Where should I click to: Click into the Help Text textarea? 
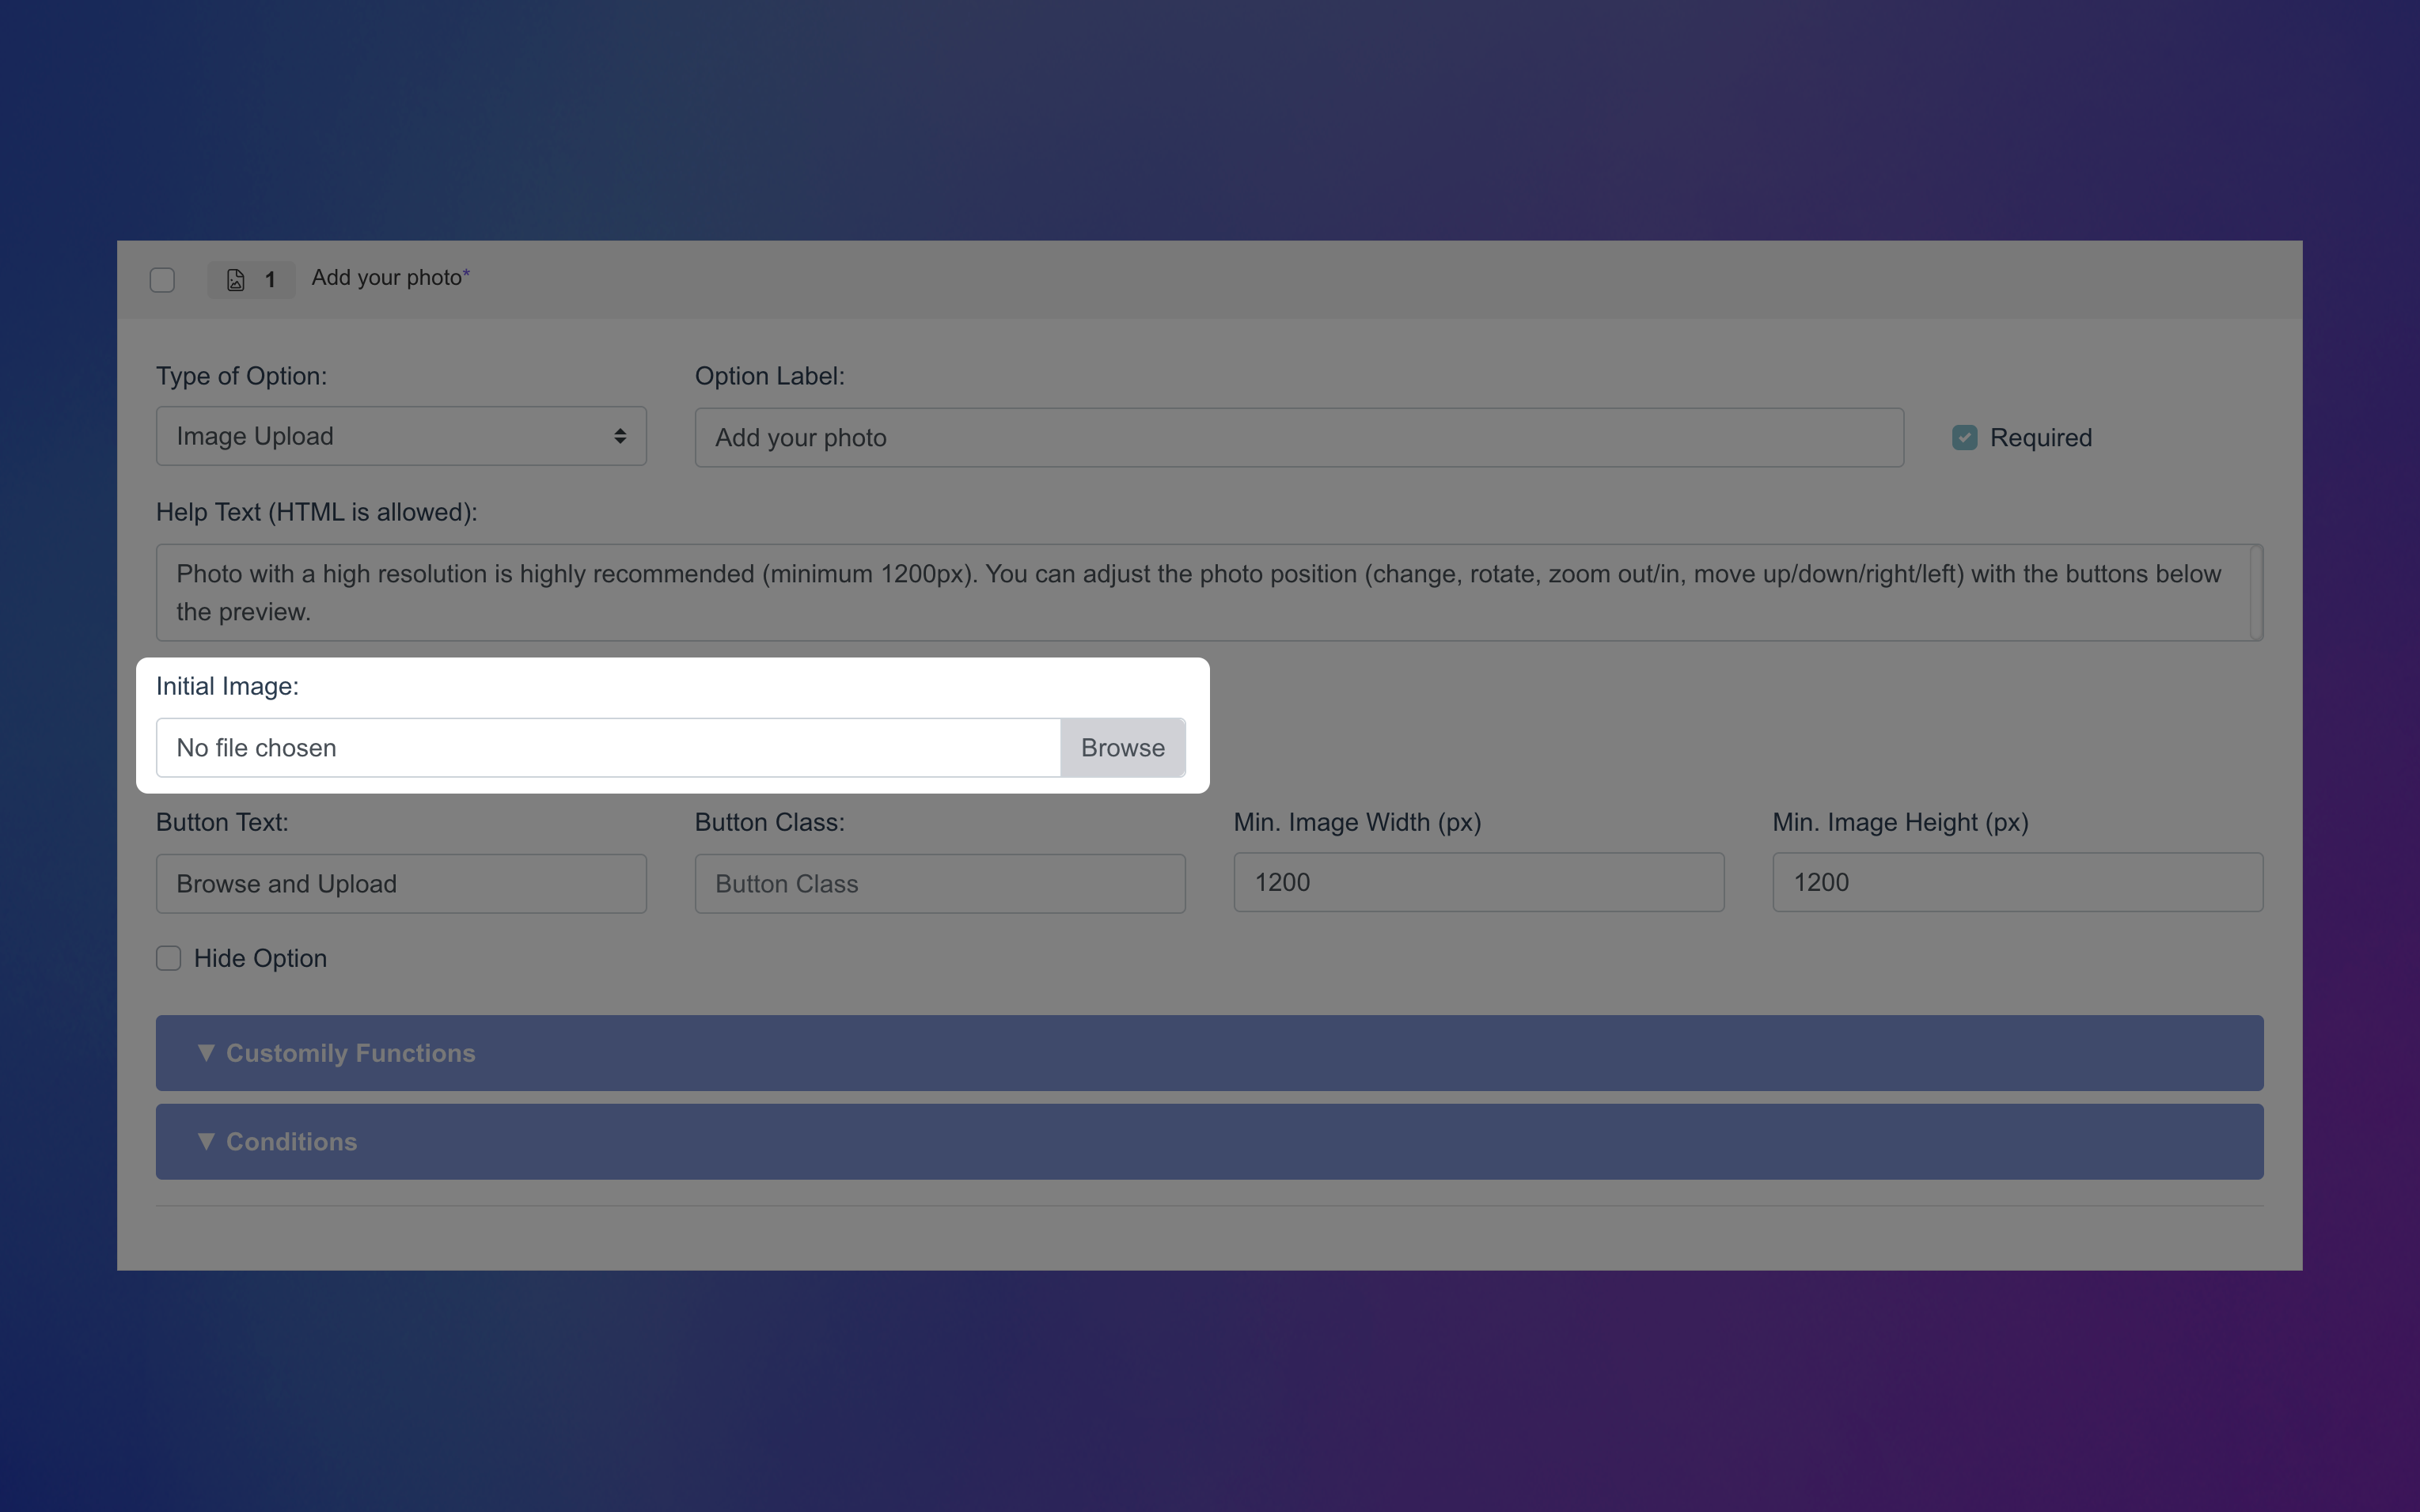[1200, 592]
